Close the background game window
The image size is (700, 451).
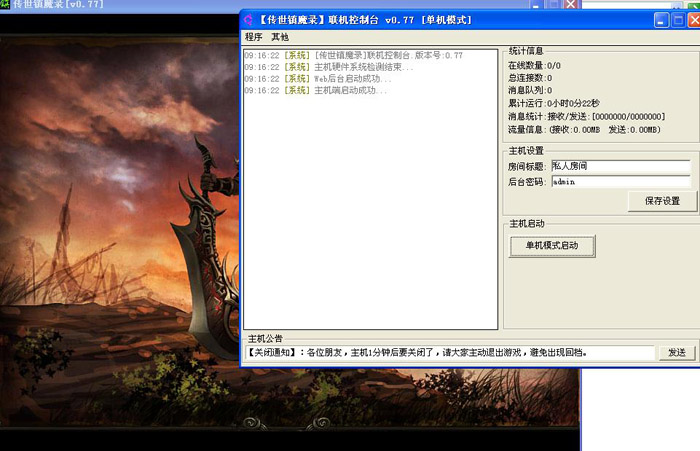coord(570,4)
